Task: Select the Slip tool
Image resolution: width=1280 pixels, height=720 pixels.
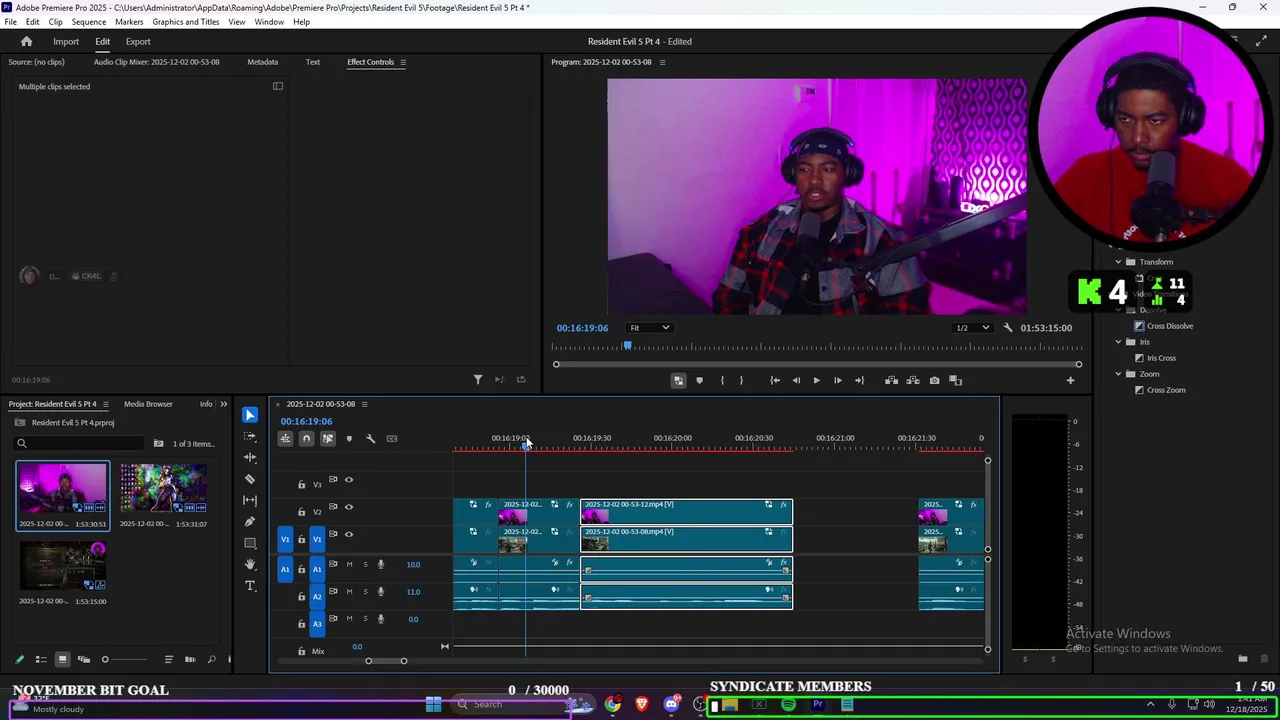Action: tap(250, 500)
